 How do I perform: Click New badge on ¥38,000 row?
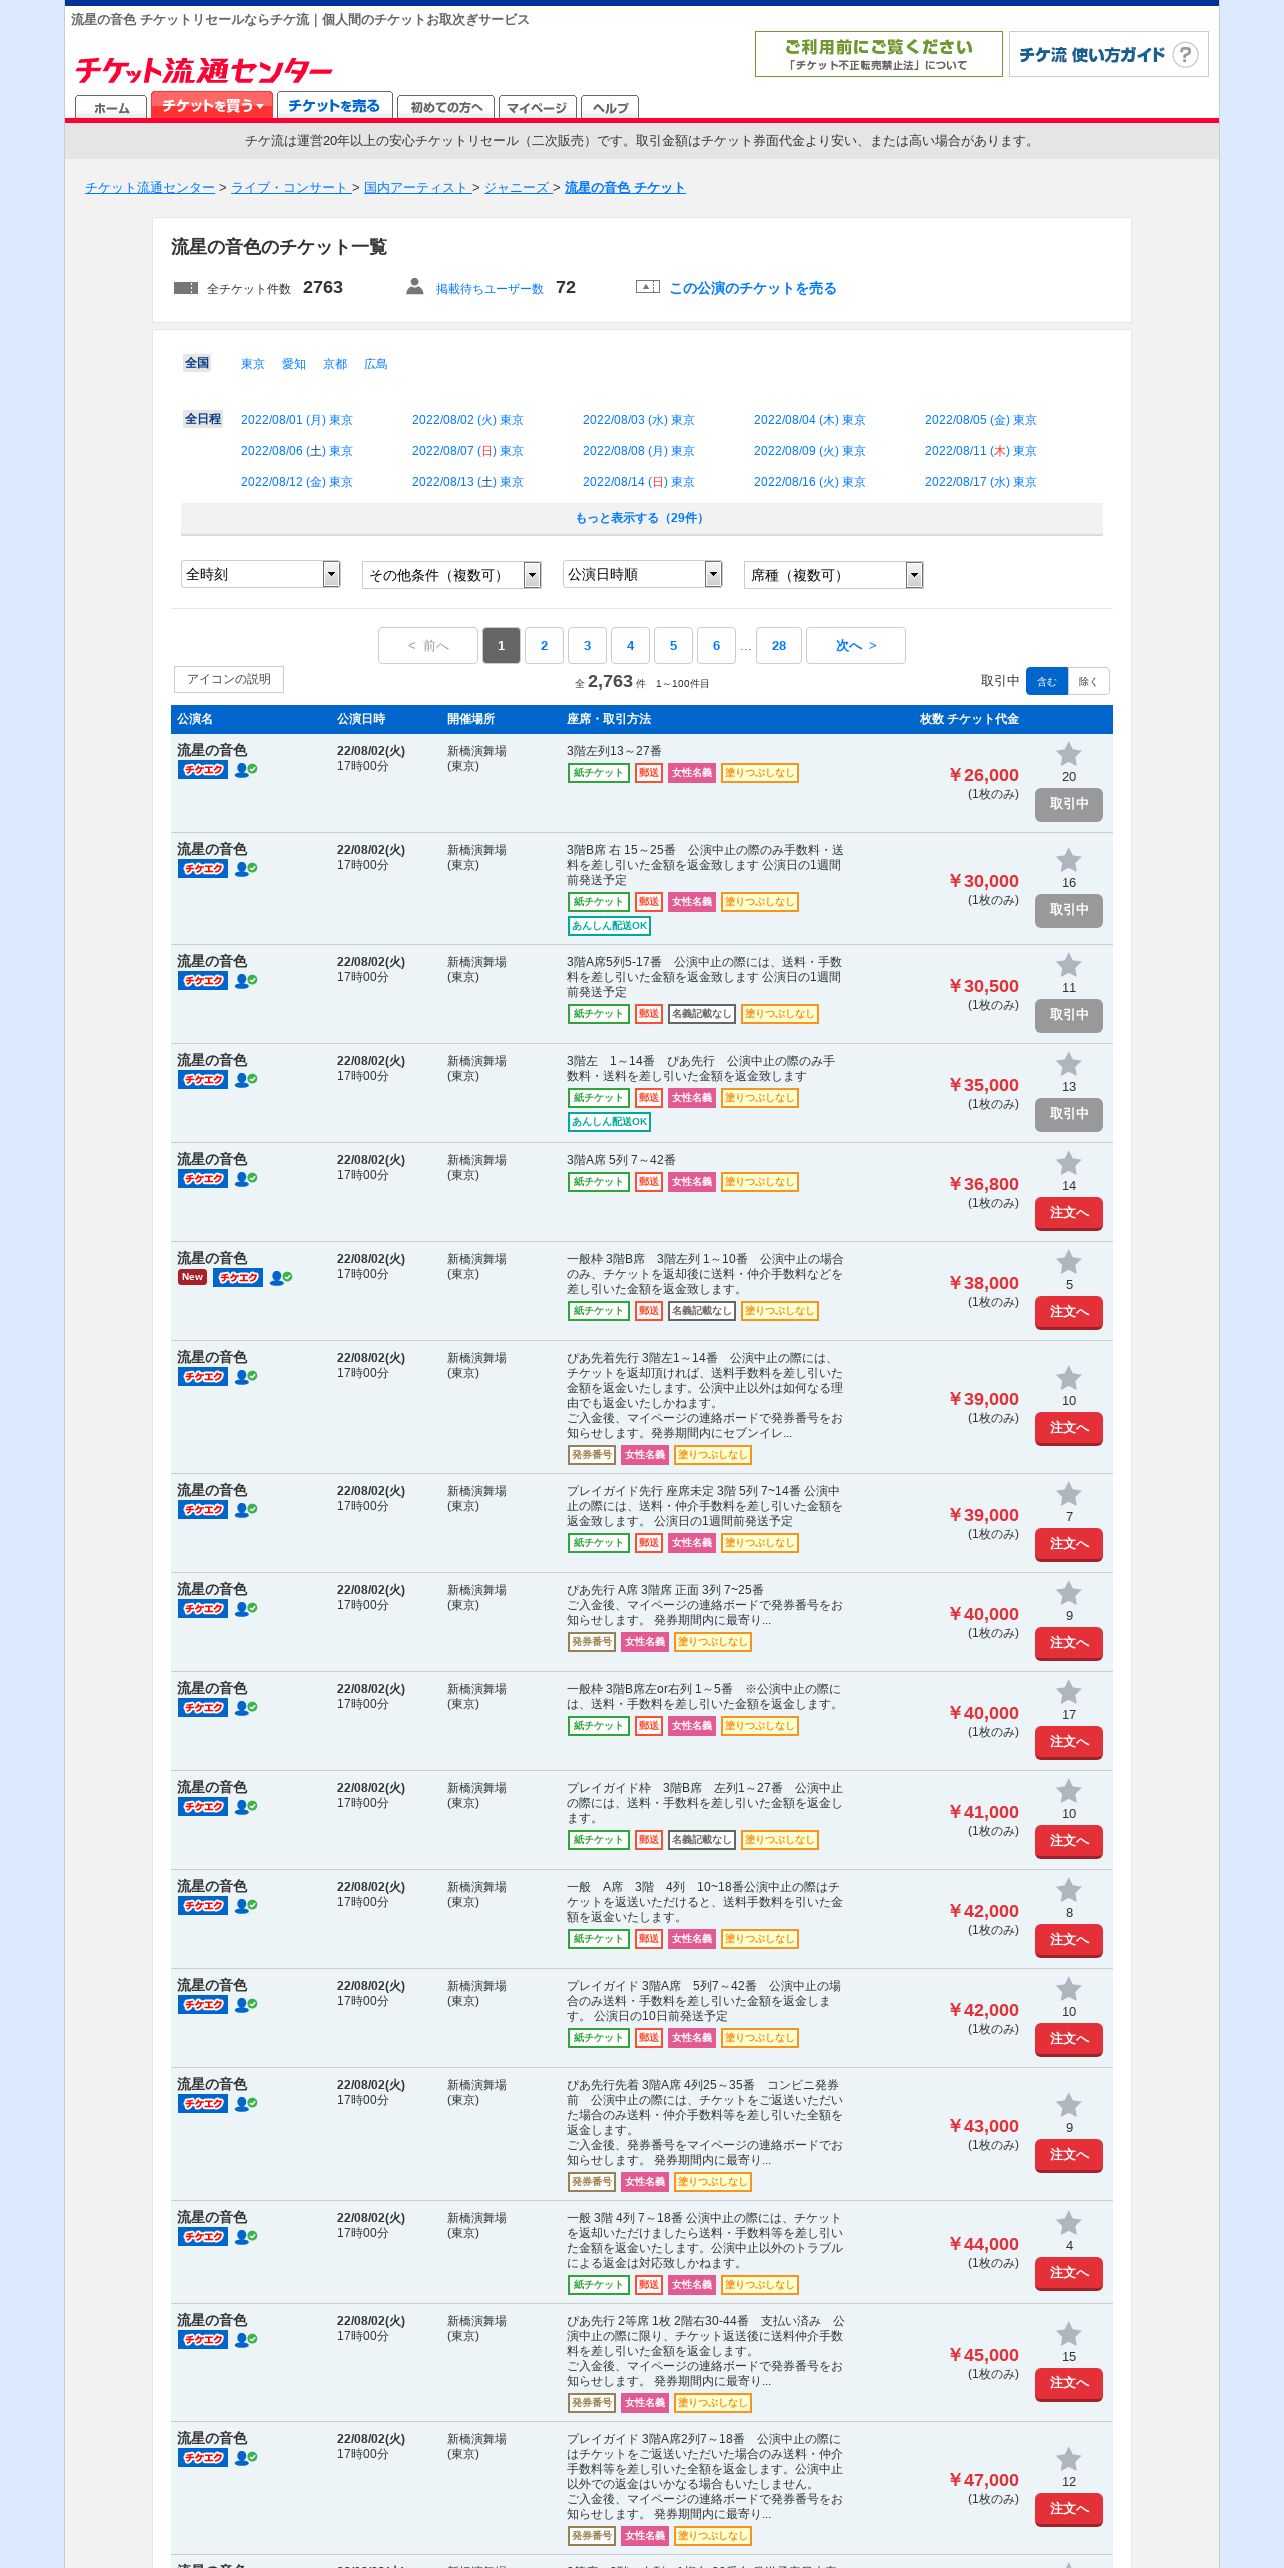(x=192, y=1277)
